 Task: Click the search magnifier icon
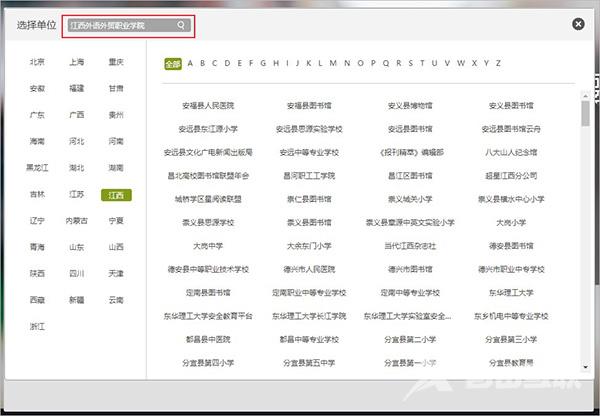tap(181, 26)
